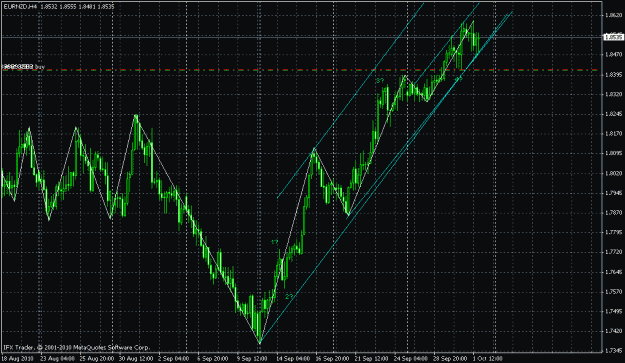Click the 1.7345 price axis label
Image resolution: width=625 pixels, height=363 pixels.
pos(613,350)
